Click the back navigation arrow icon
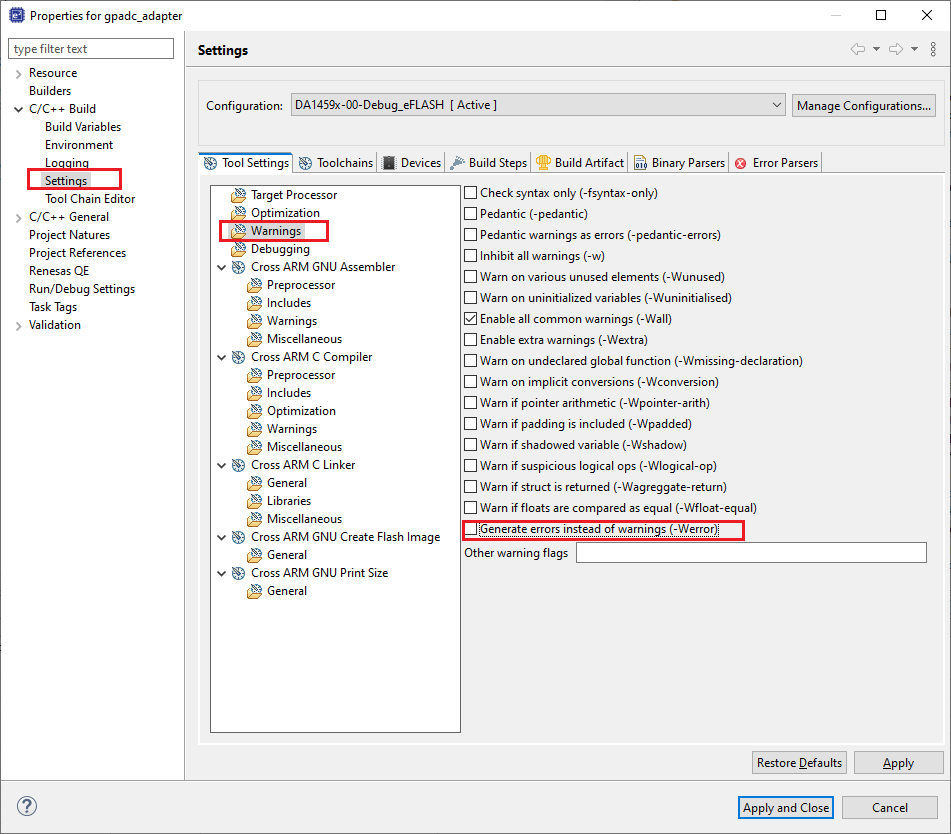The height and width of the screenshot is (834, 951). [x=858, y=49]
